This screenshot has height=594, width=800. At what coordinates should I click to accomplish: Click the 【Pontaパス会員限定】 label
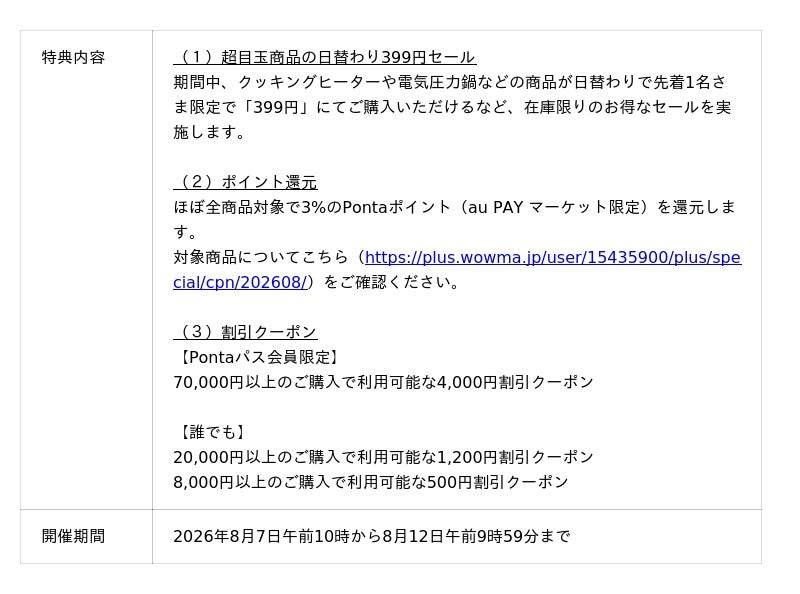[x=256, y=357]
